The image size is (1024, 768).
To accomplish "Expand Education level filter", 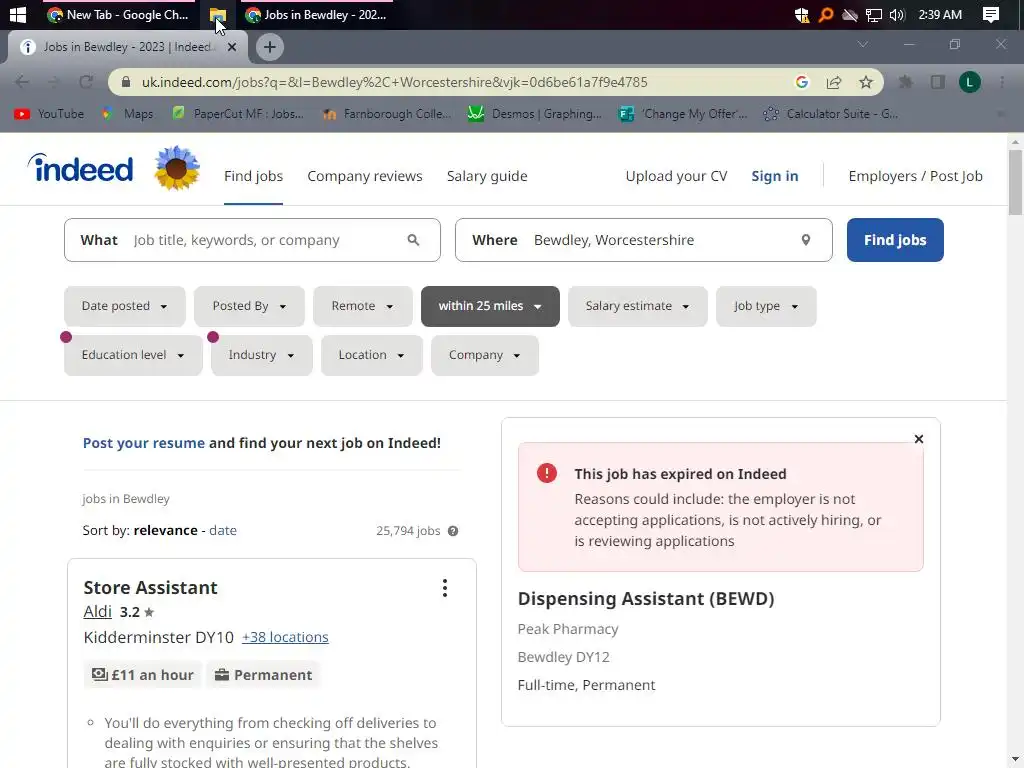I will (x=133, y=355).
